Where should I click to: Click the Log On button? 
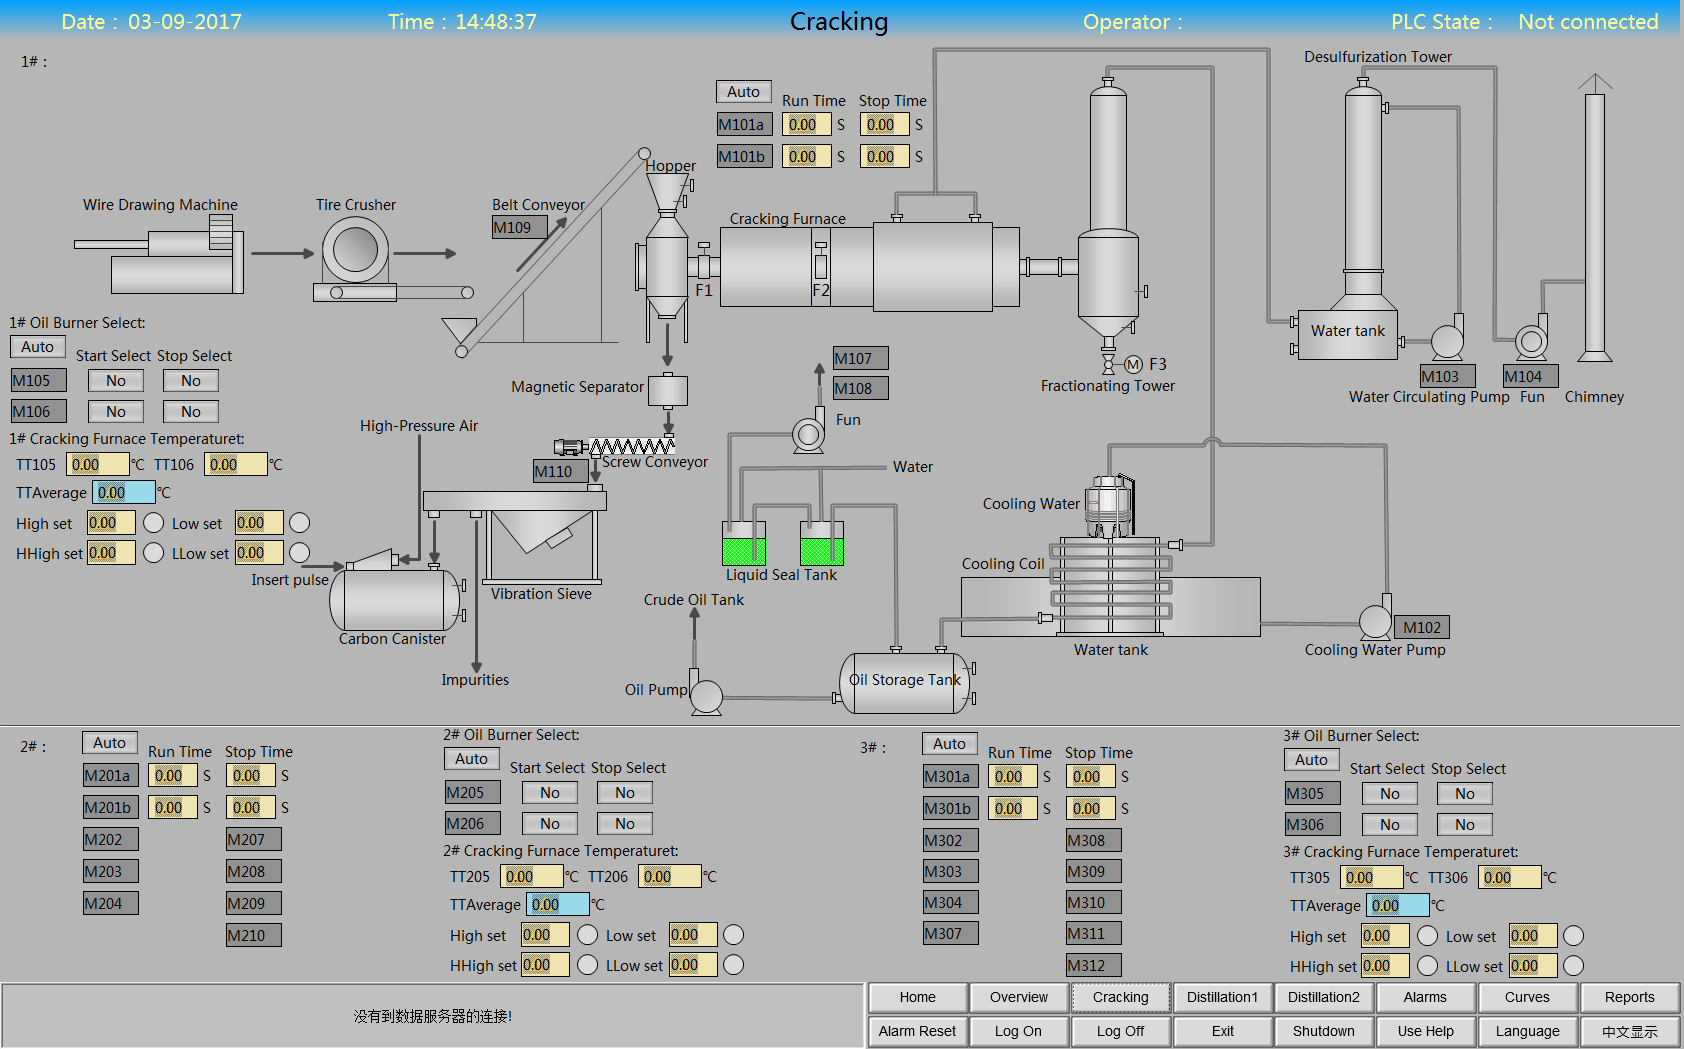click(1018, 1031)
